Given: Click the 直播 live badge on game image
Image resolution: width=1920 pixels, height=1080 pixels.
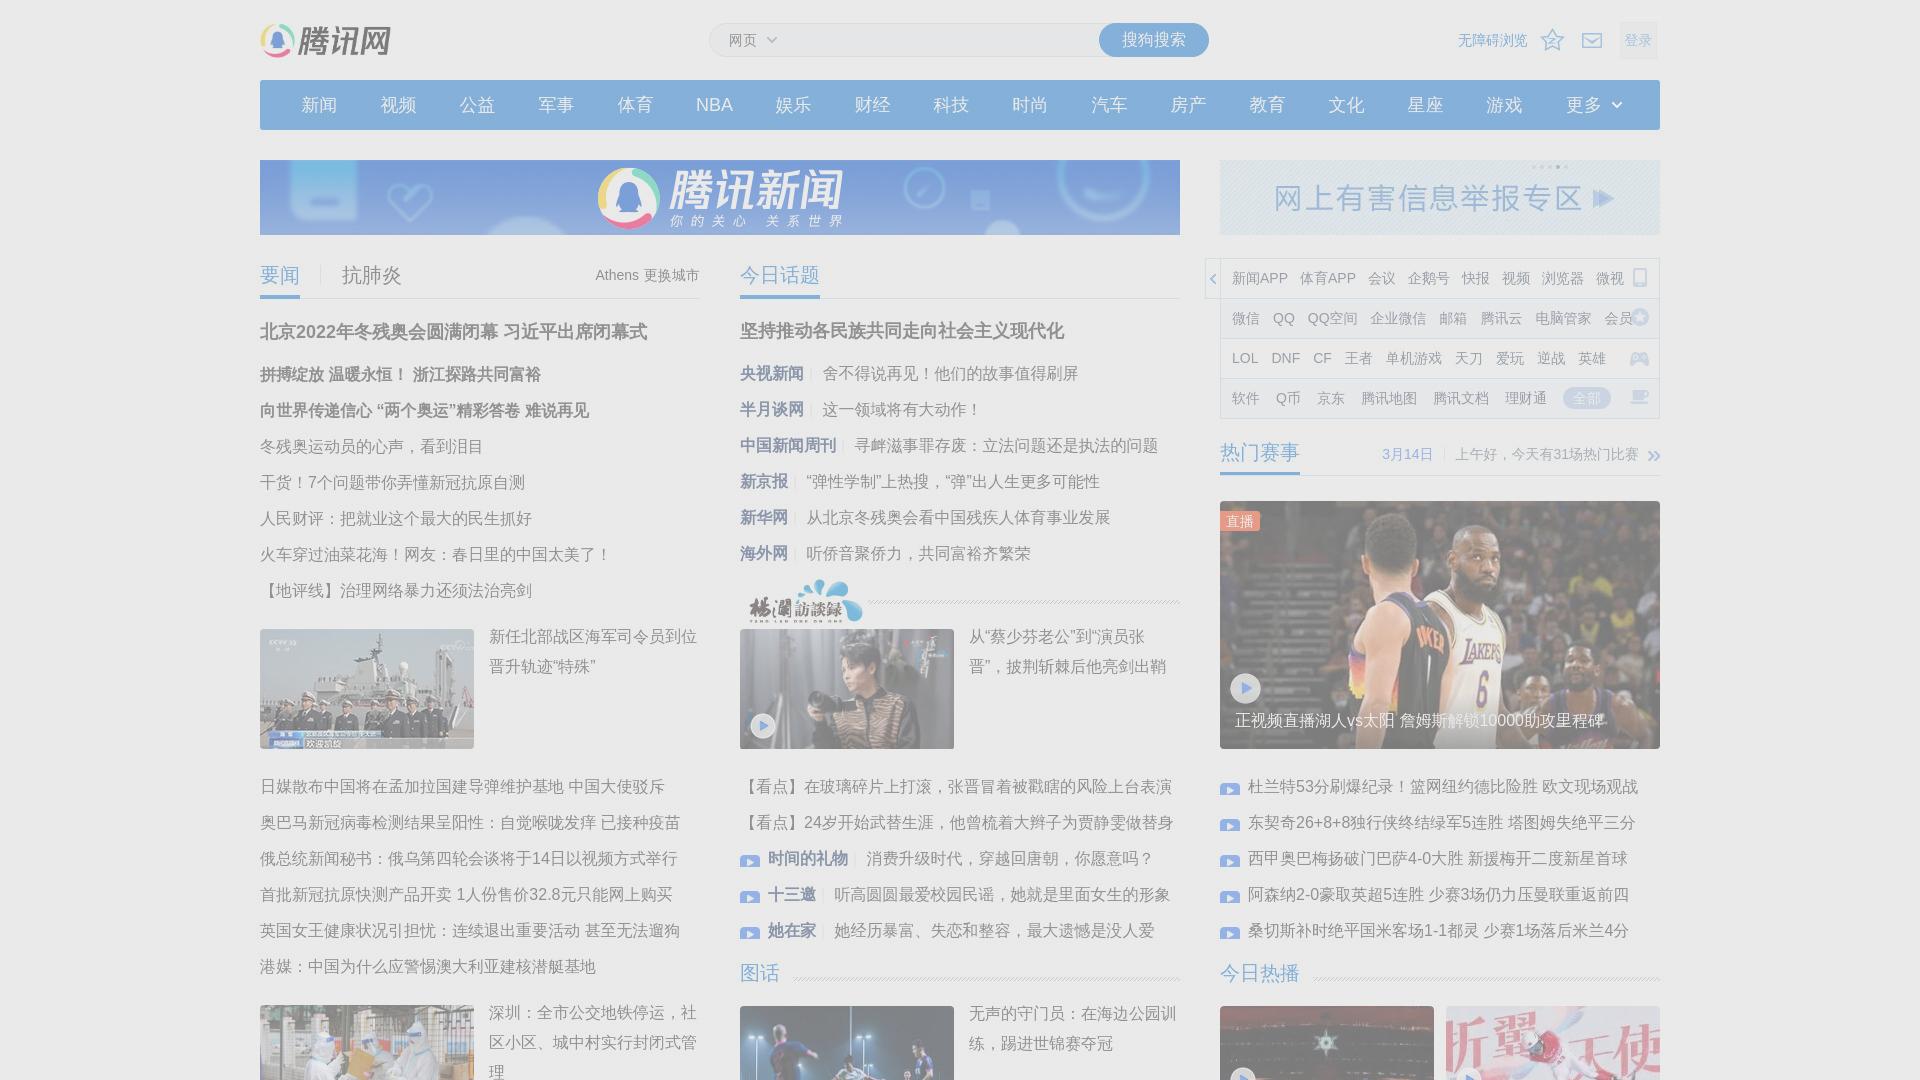Looking at the screenshot, I should (1240, 521).
